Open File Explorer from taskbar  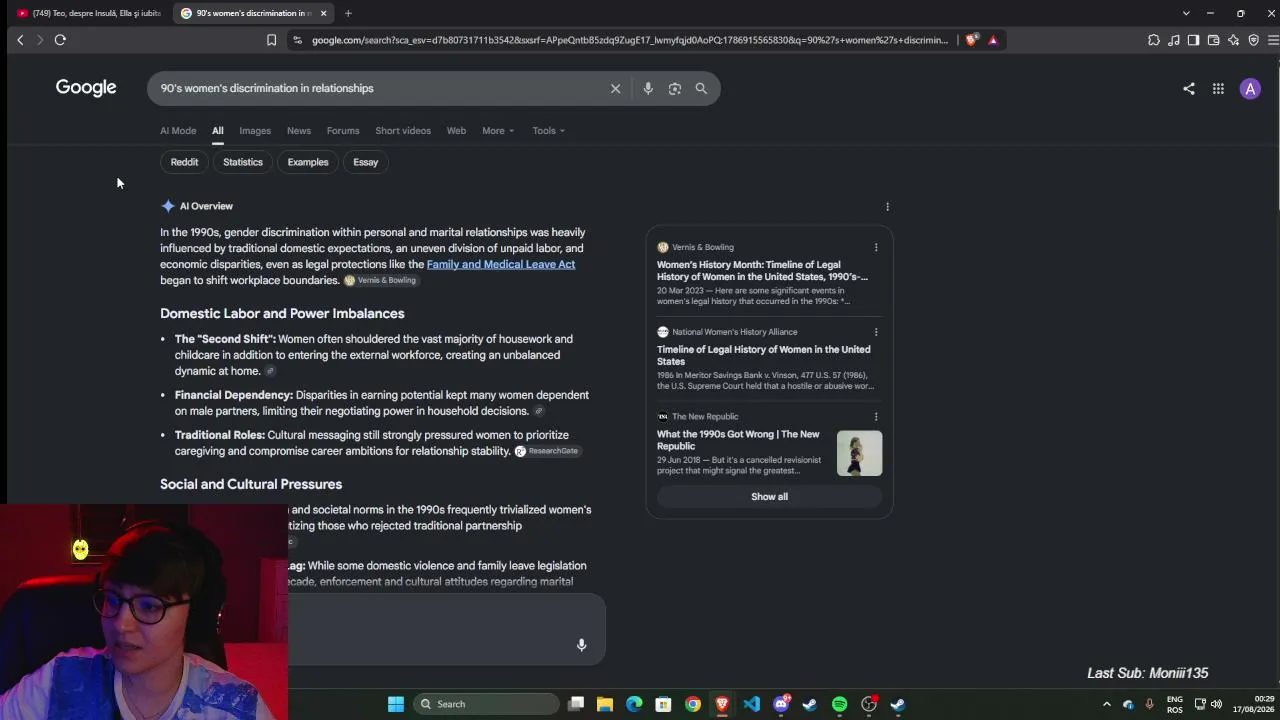tap(605, 704)
